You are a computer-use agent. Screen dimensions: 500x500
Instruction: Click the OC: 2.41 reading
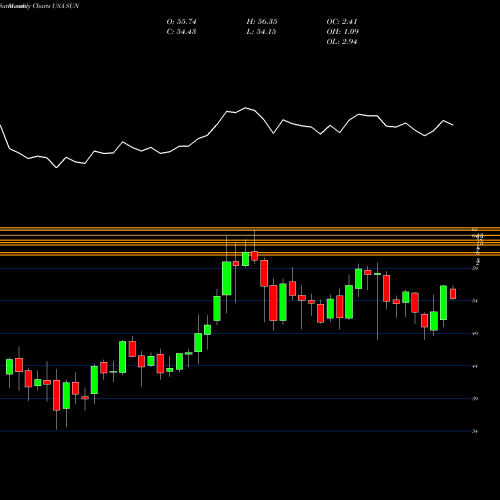click(342, 22)
